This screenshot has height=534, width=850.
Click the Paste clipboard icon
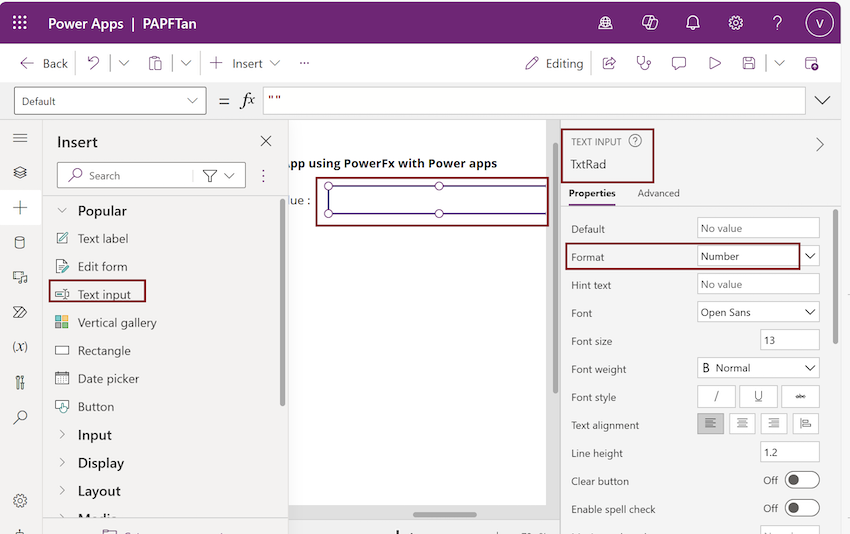[x=155, y=63]
